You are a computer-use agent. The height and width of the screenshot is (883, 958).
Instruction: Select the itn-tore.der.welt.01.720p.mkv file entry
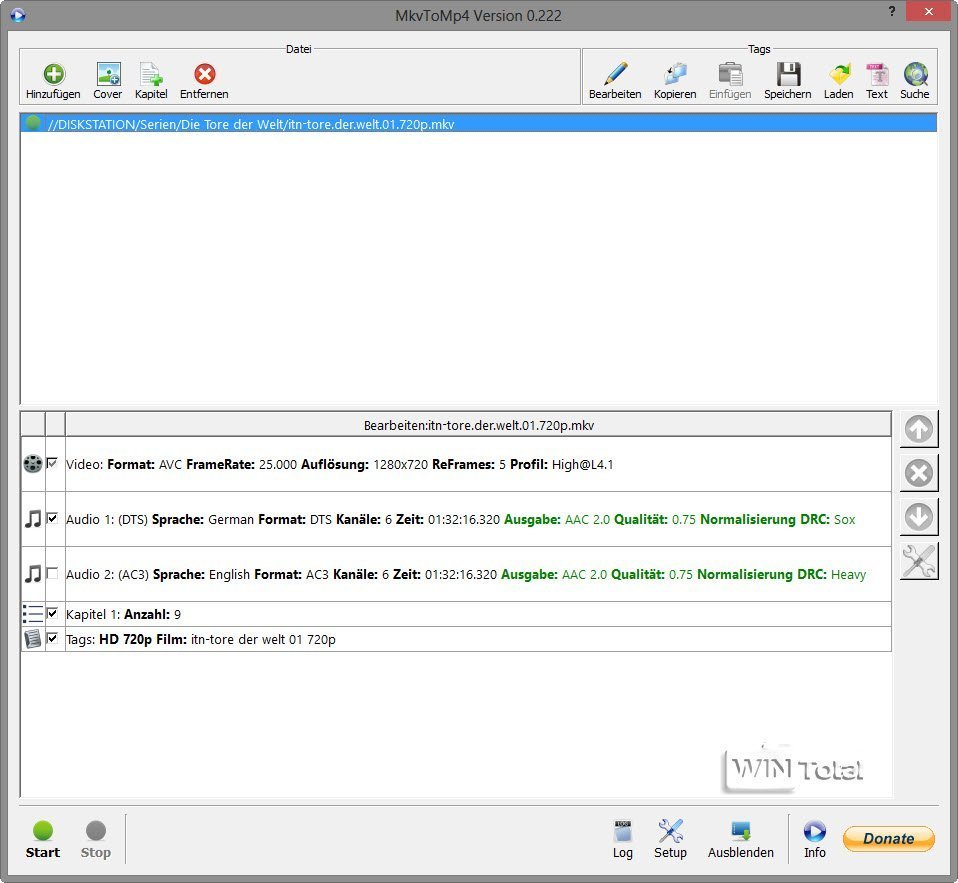pos(250,124)
